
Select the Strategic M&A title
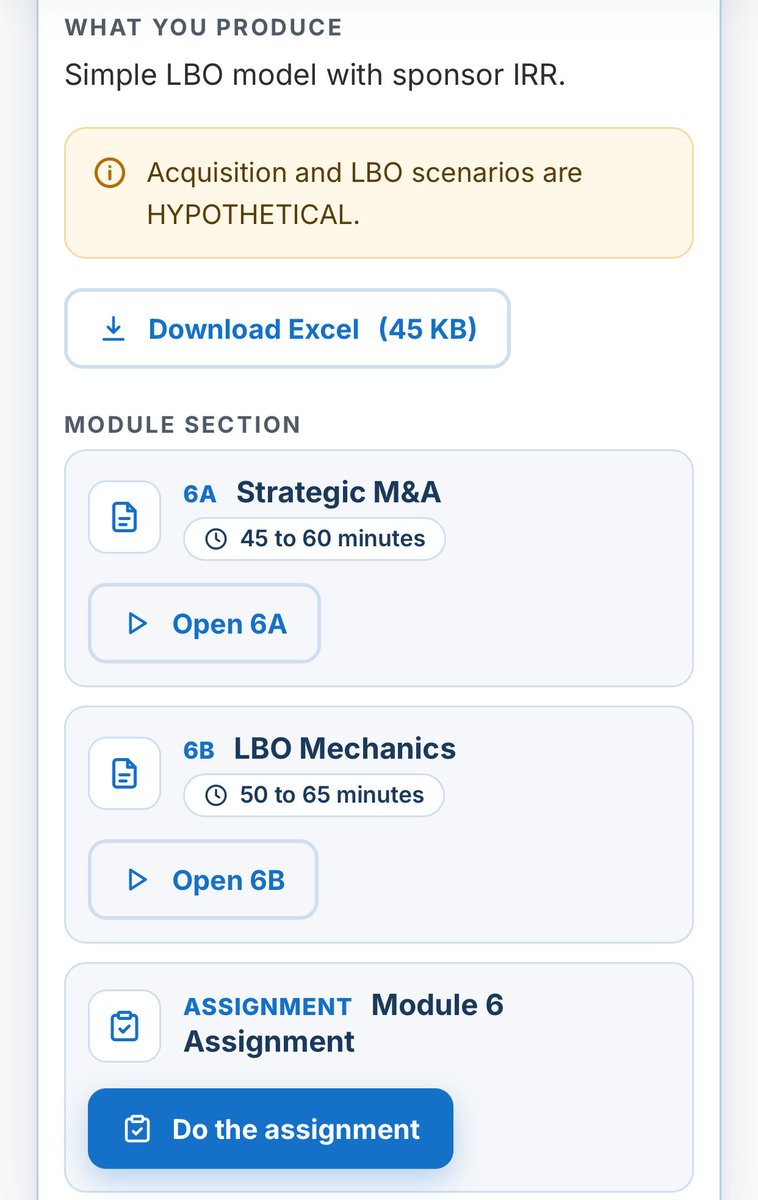(338, 492)
